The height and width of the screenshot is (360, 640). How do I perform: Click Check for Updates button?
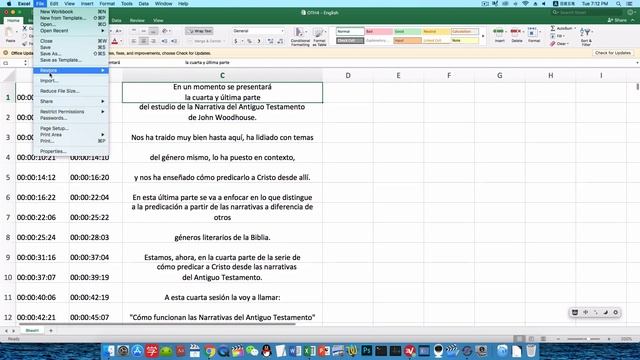pyautogui.click(x=613, y=53)
